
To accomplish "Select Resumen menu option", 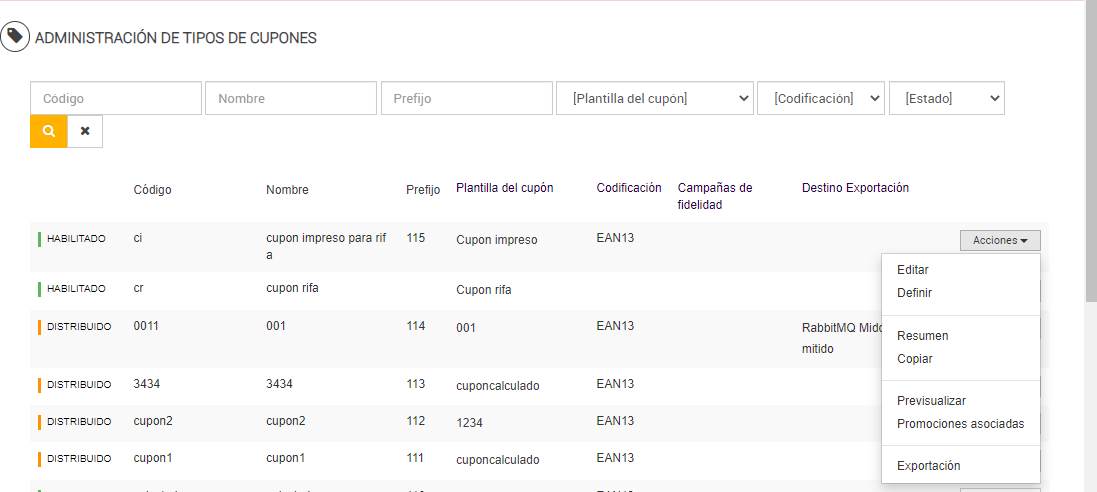I will point(922,336).
